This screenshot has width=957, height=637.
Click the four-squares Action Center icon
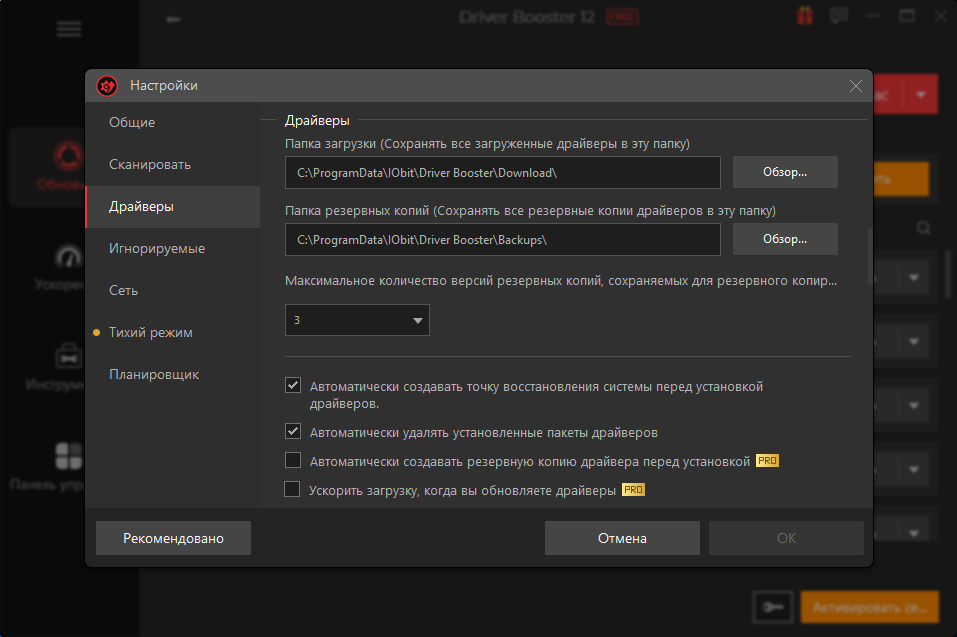pos(69,457)
